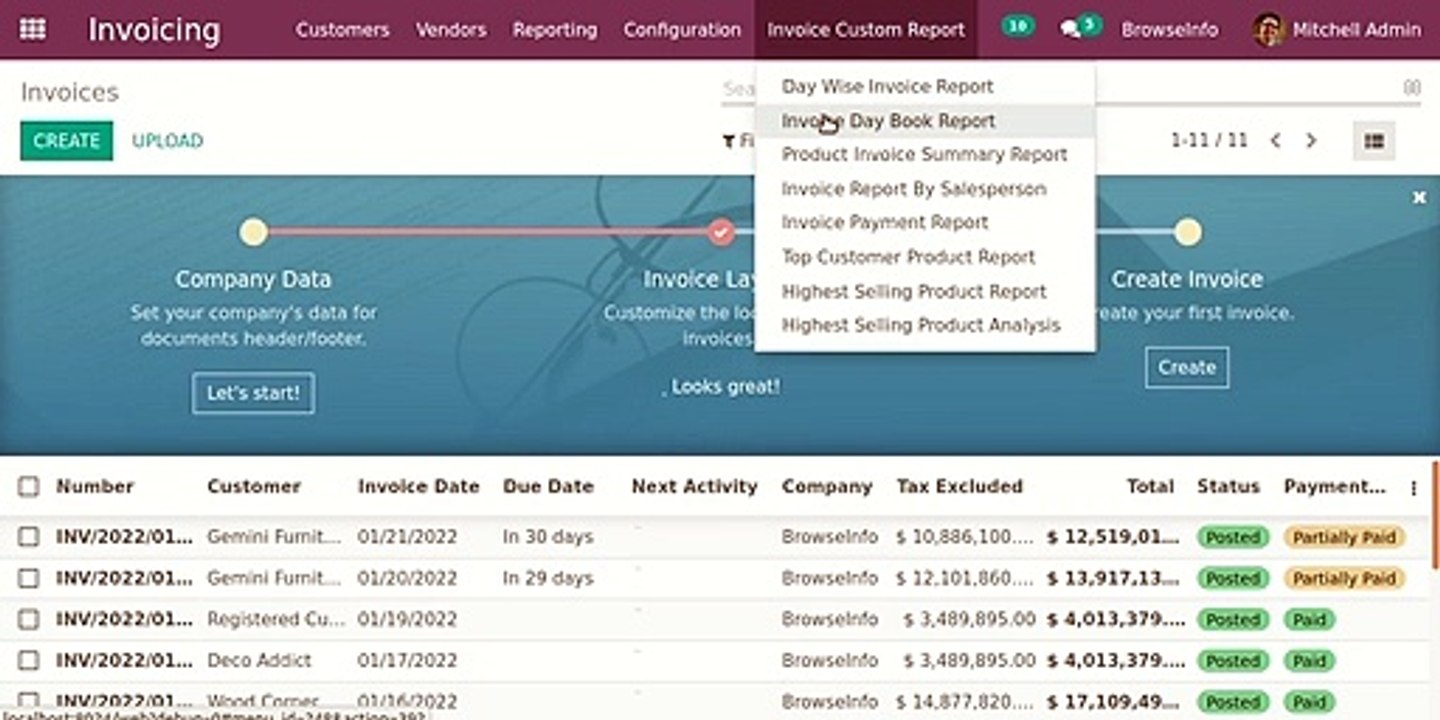1440x720 pixels.
Task: Open the BrowseInfo company switcher
Action: pos(1169,30)
